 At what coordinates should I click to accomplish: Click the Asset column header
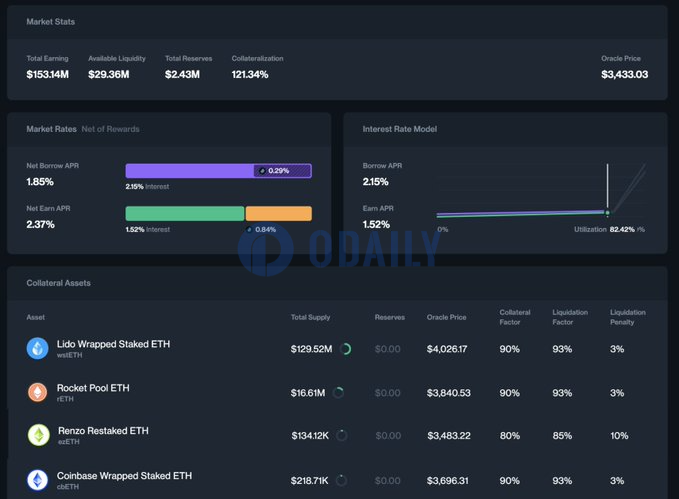(36, 317)
